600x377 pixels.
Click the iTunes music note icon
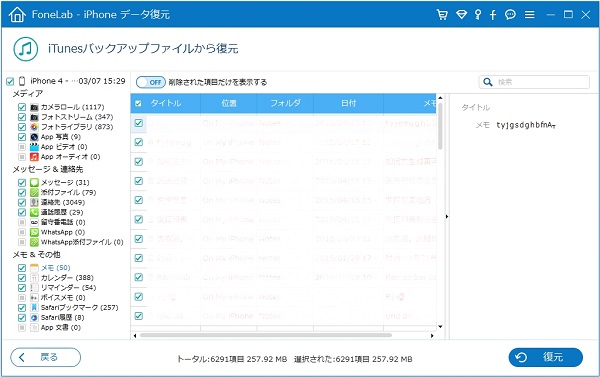[26, 49]
